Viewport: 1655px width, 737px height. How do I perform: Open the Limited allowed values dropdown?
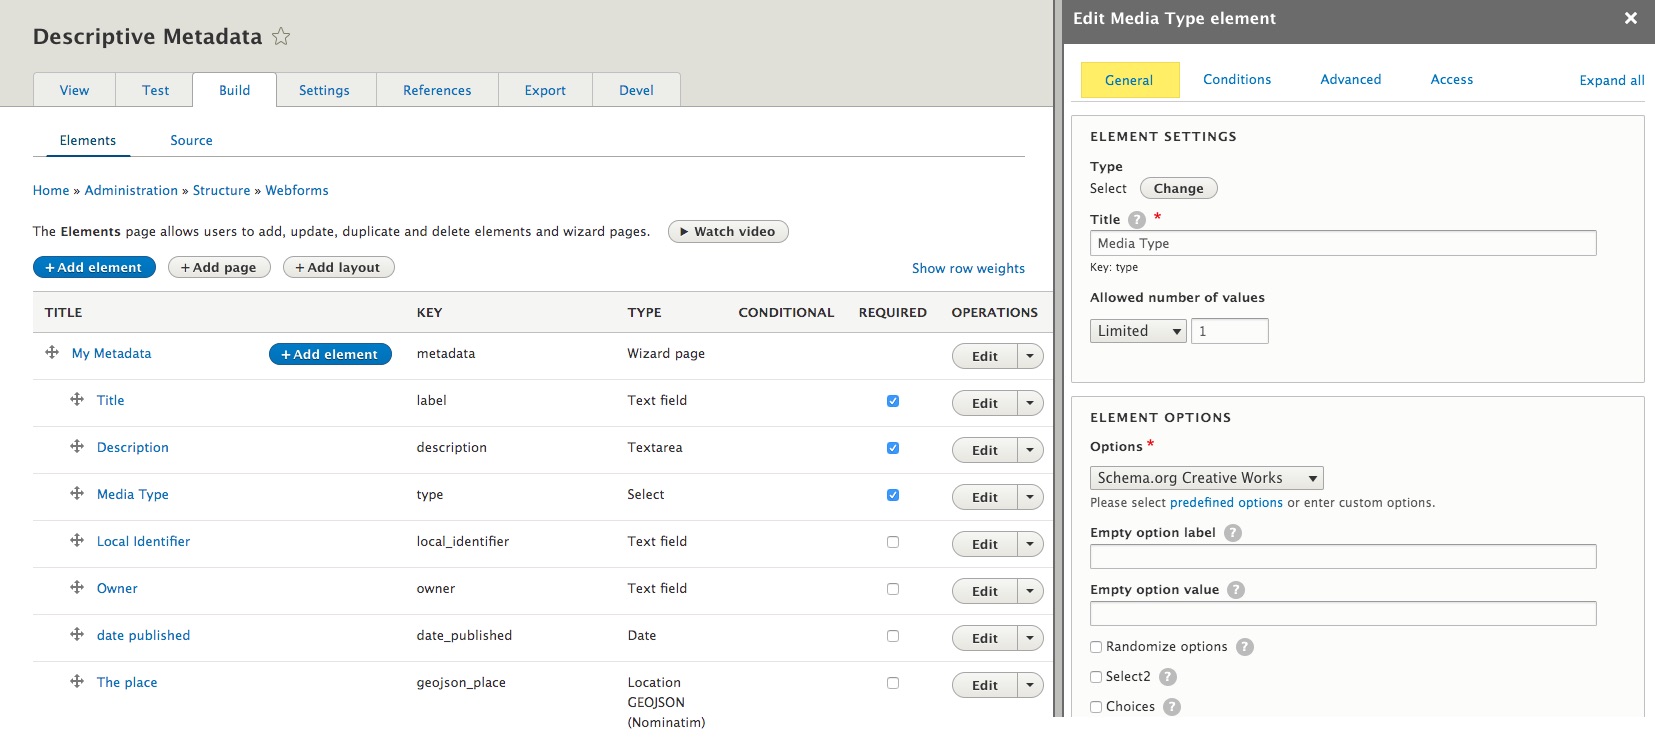tap(1137, 331)
